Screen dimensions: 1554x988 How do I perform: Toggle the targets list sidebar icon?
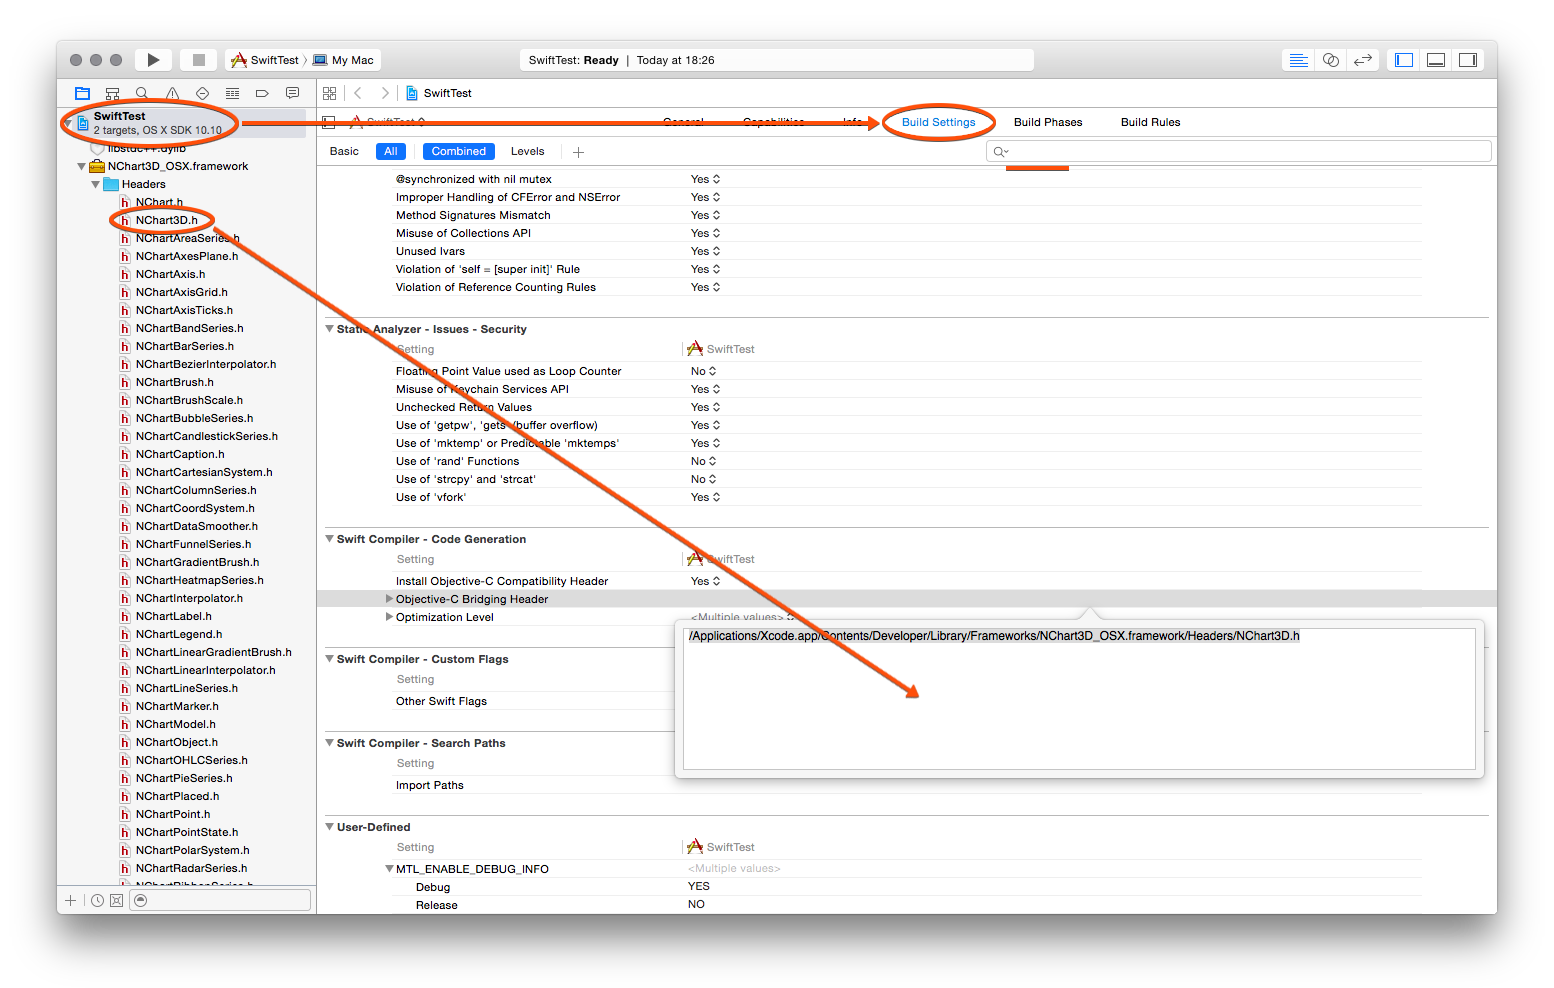click(x=329, y=122)
